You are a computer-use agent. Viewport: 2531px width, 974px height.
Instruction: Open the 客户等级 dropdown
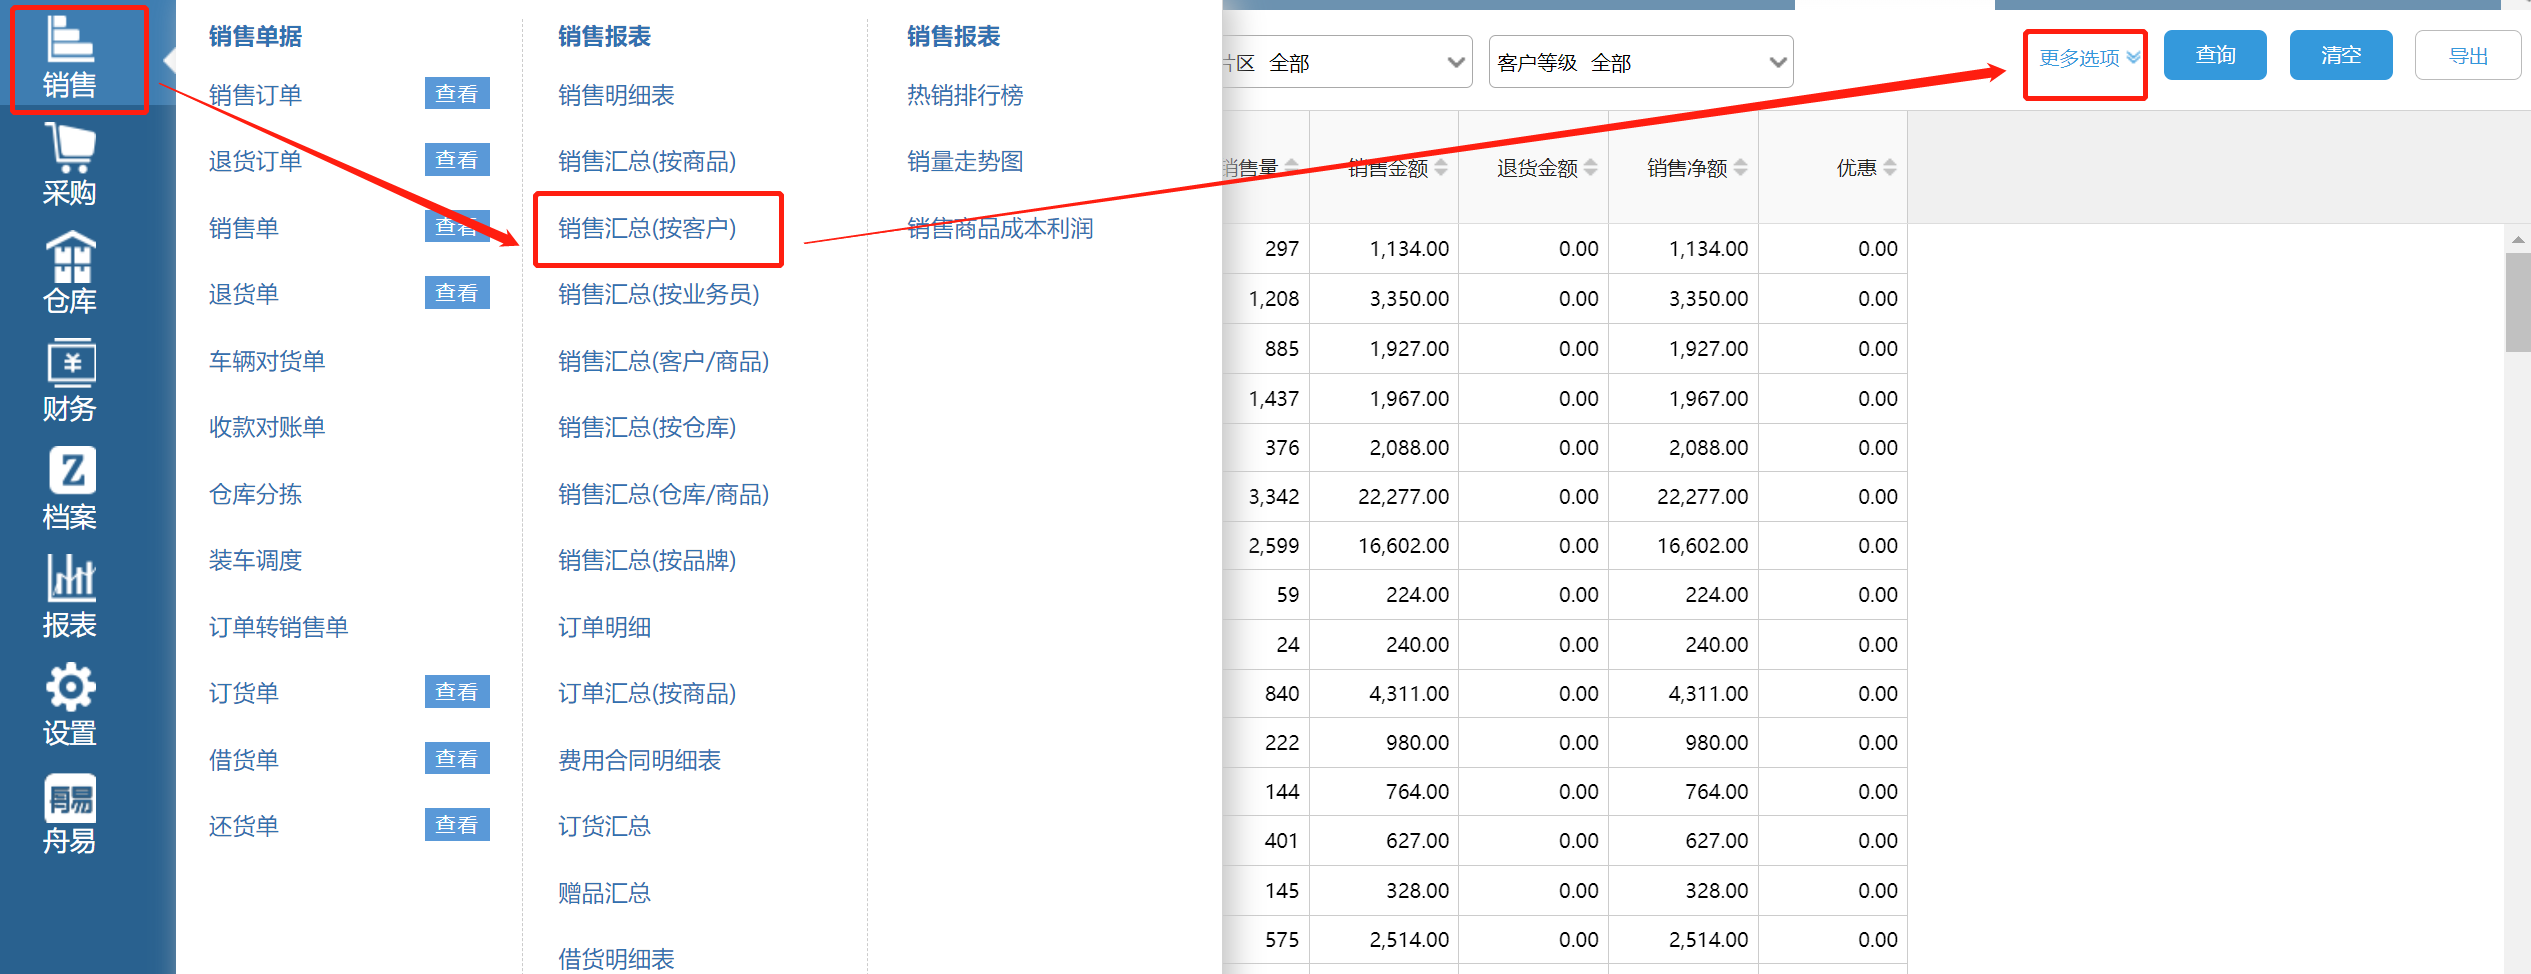(1641, 62)
